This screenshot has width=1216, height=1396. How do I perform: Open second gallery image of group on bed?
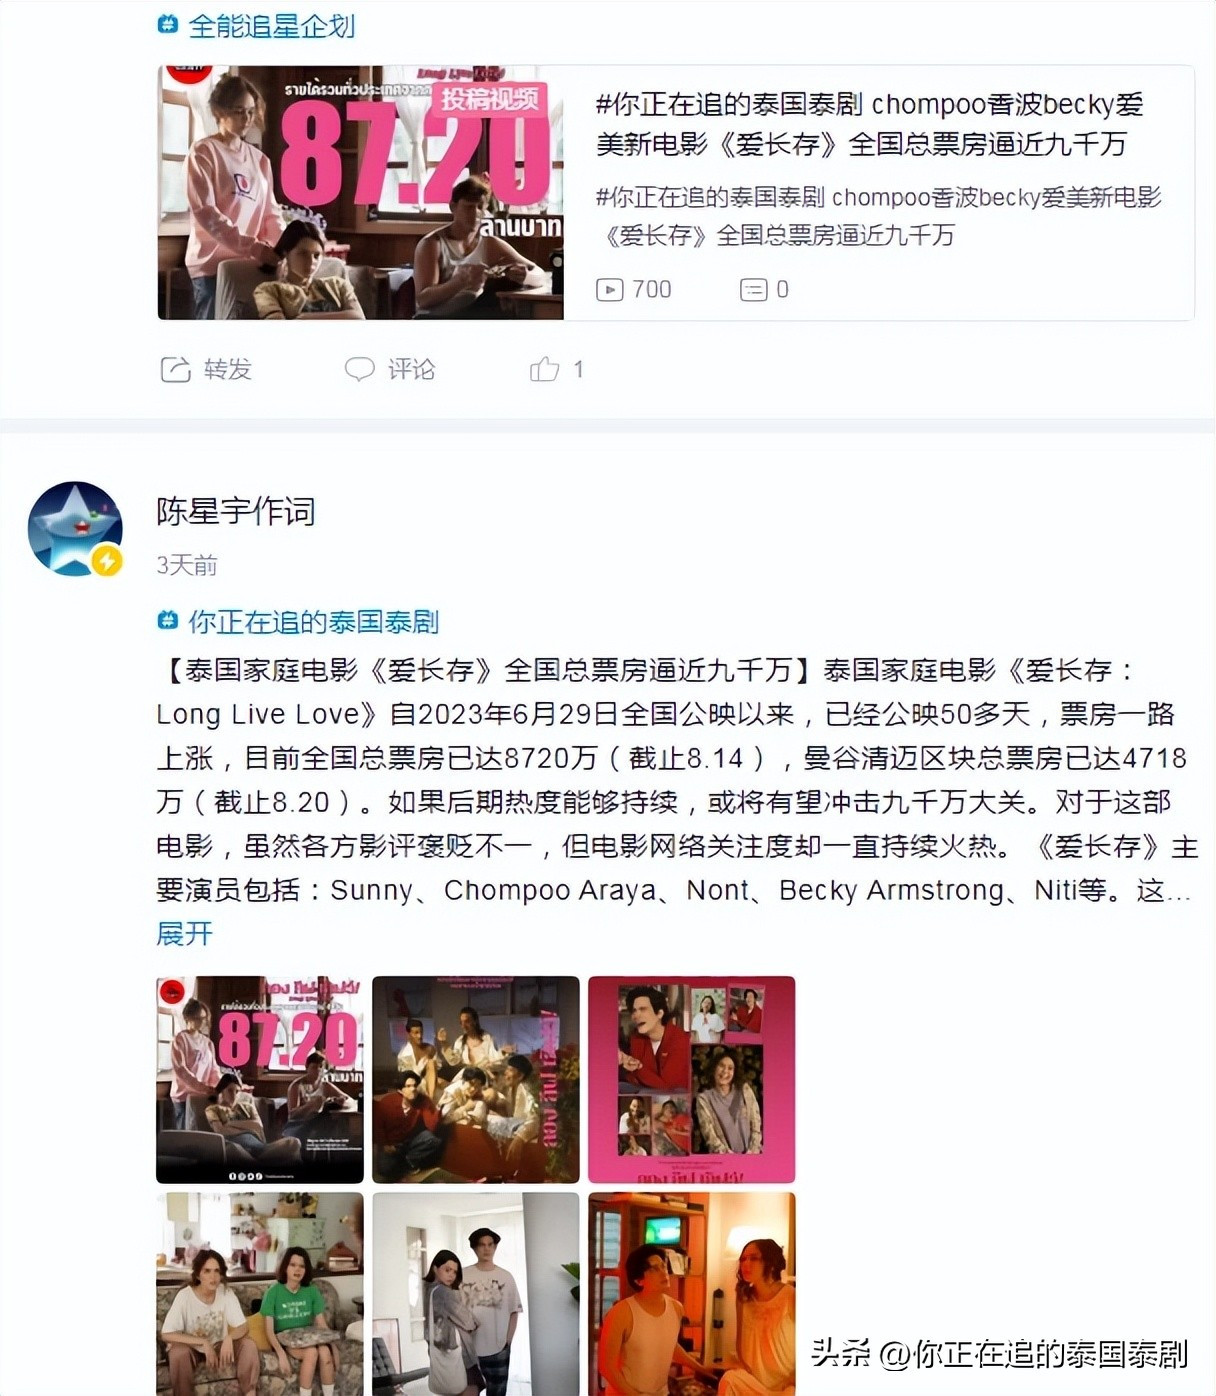[x=476, y=1080]
